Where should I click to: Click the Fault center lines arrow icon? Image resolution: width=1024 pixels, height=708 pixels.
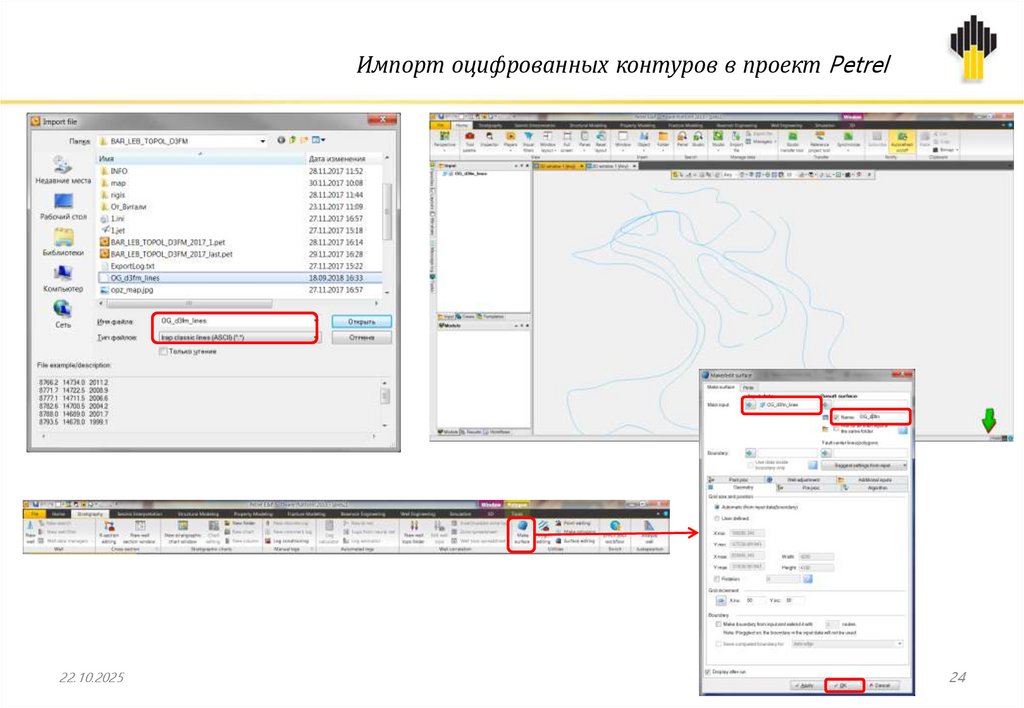click(x=825, y=453)
